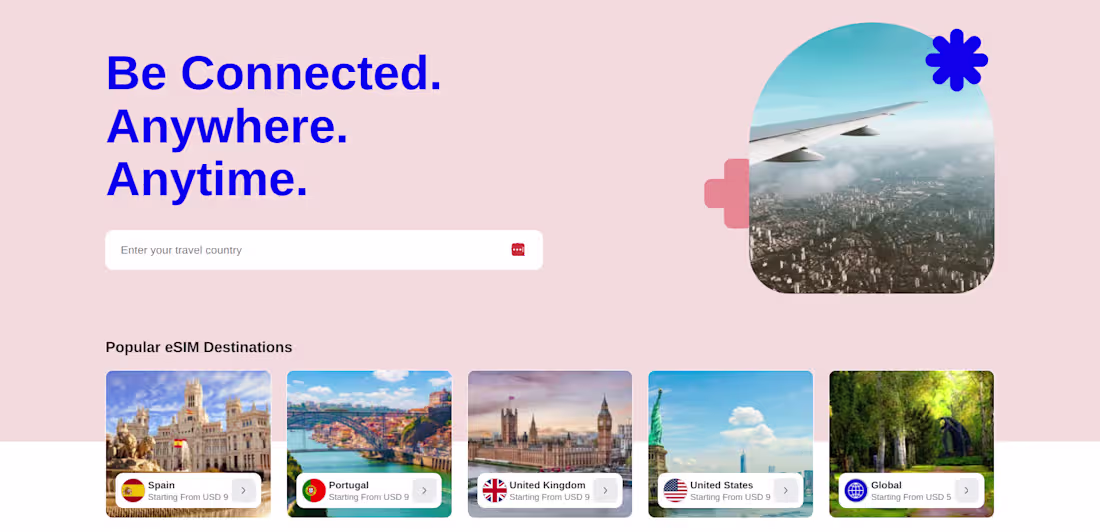
Task: Click the pink plus shape decoration
Action: (727, 193)
